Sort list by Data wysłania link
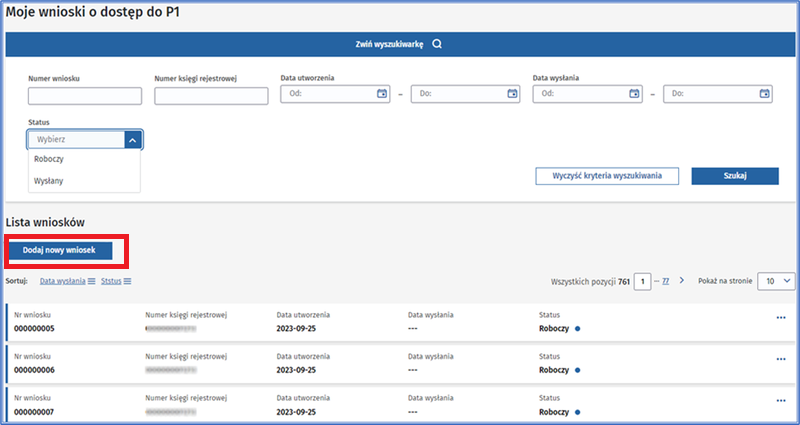The width and height of the screenshot is (800, 425). coord(62,281)
